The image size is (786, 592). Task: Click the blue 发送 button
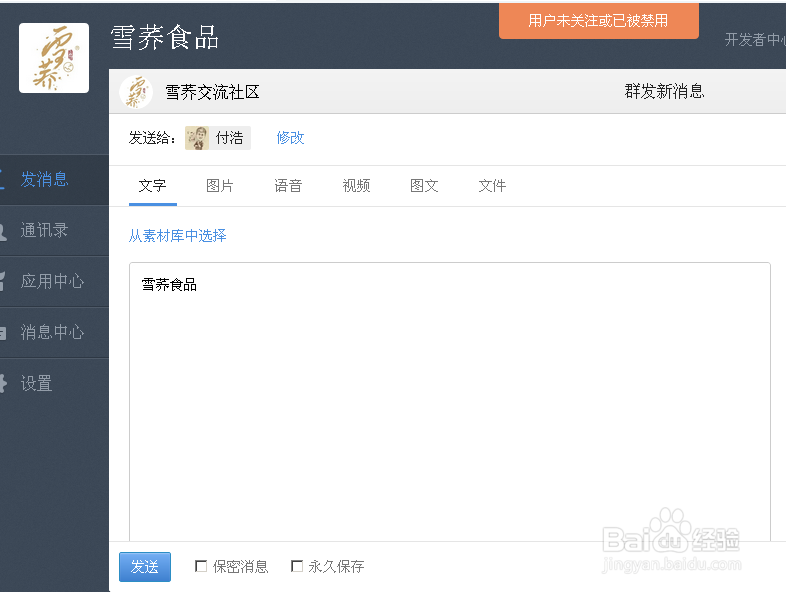(x=145, y=567)
